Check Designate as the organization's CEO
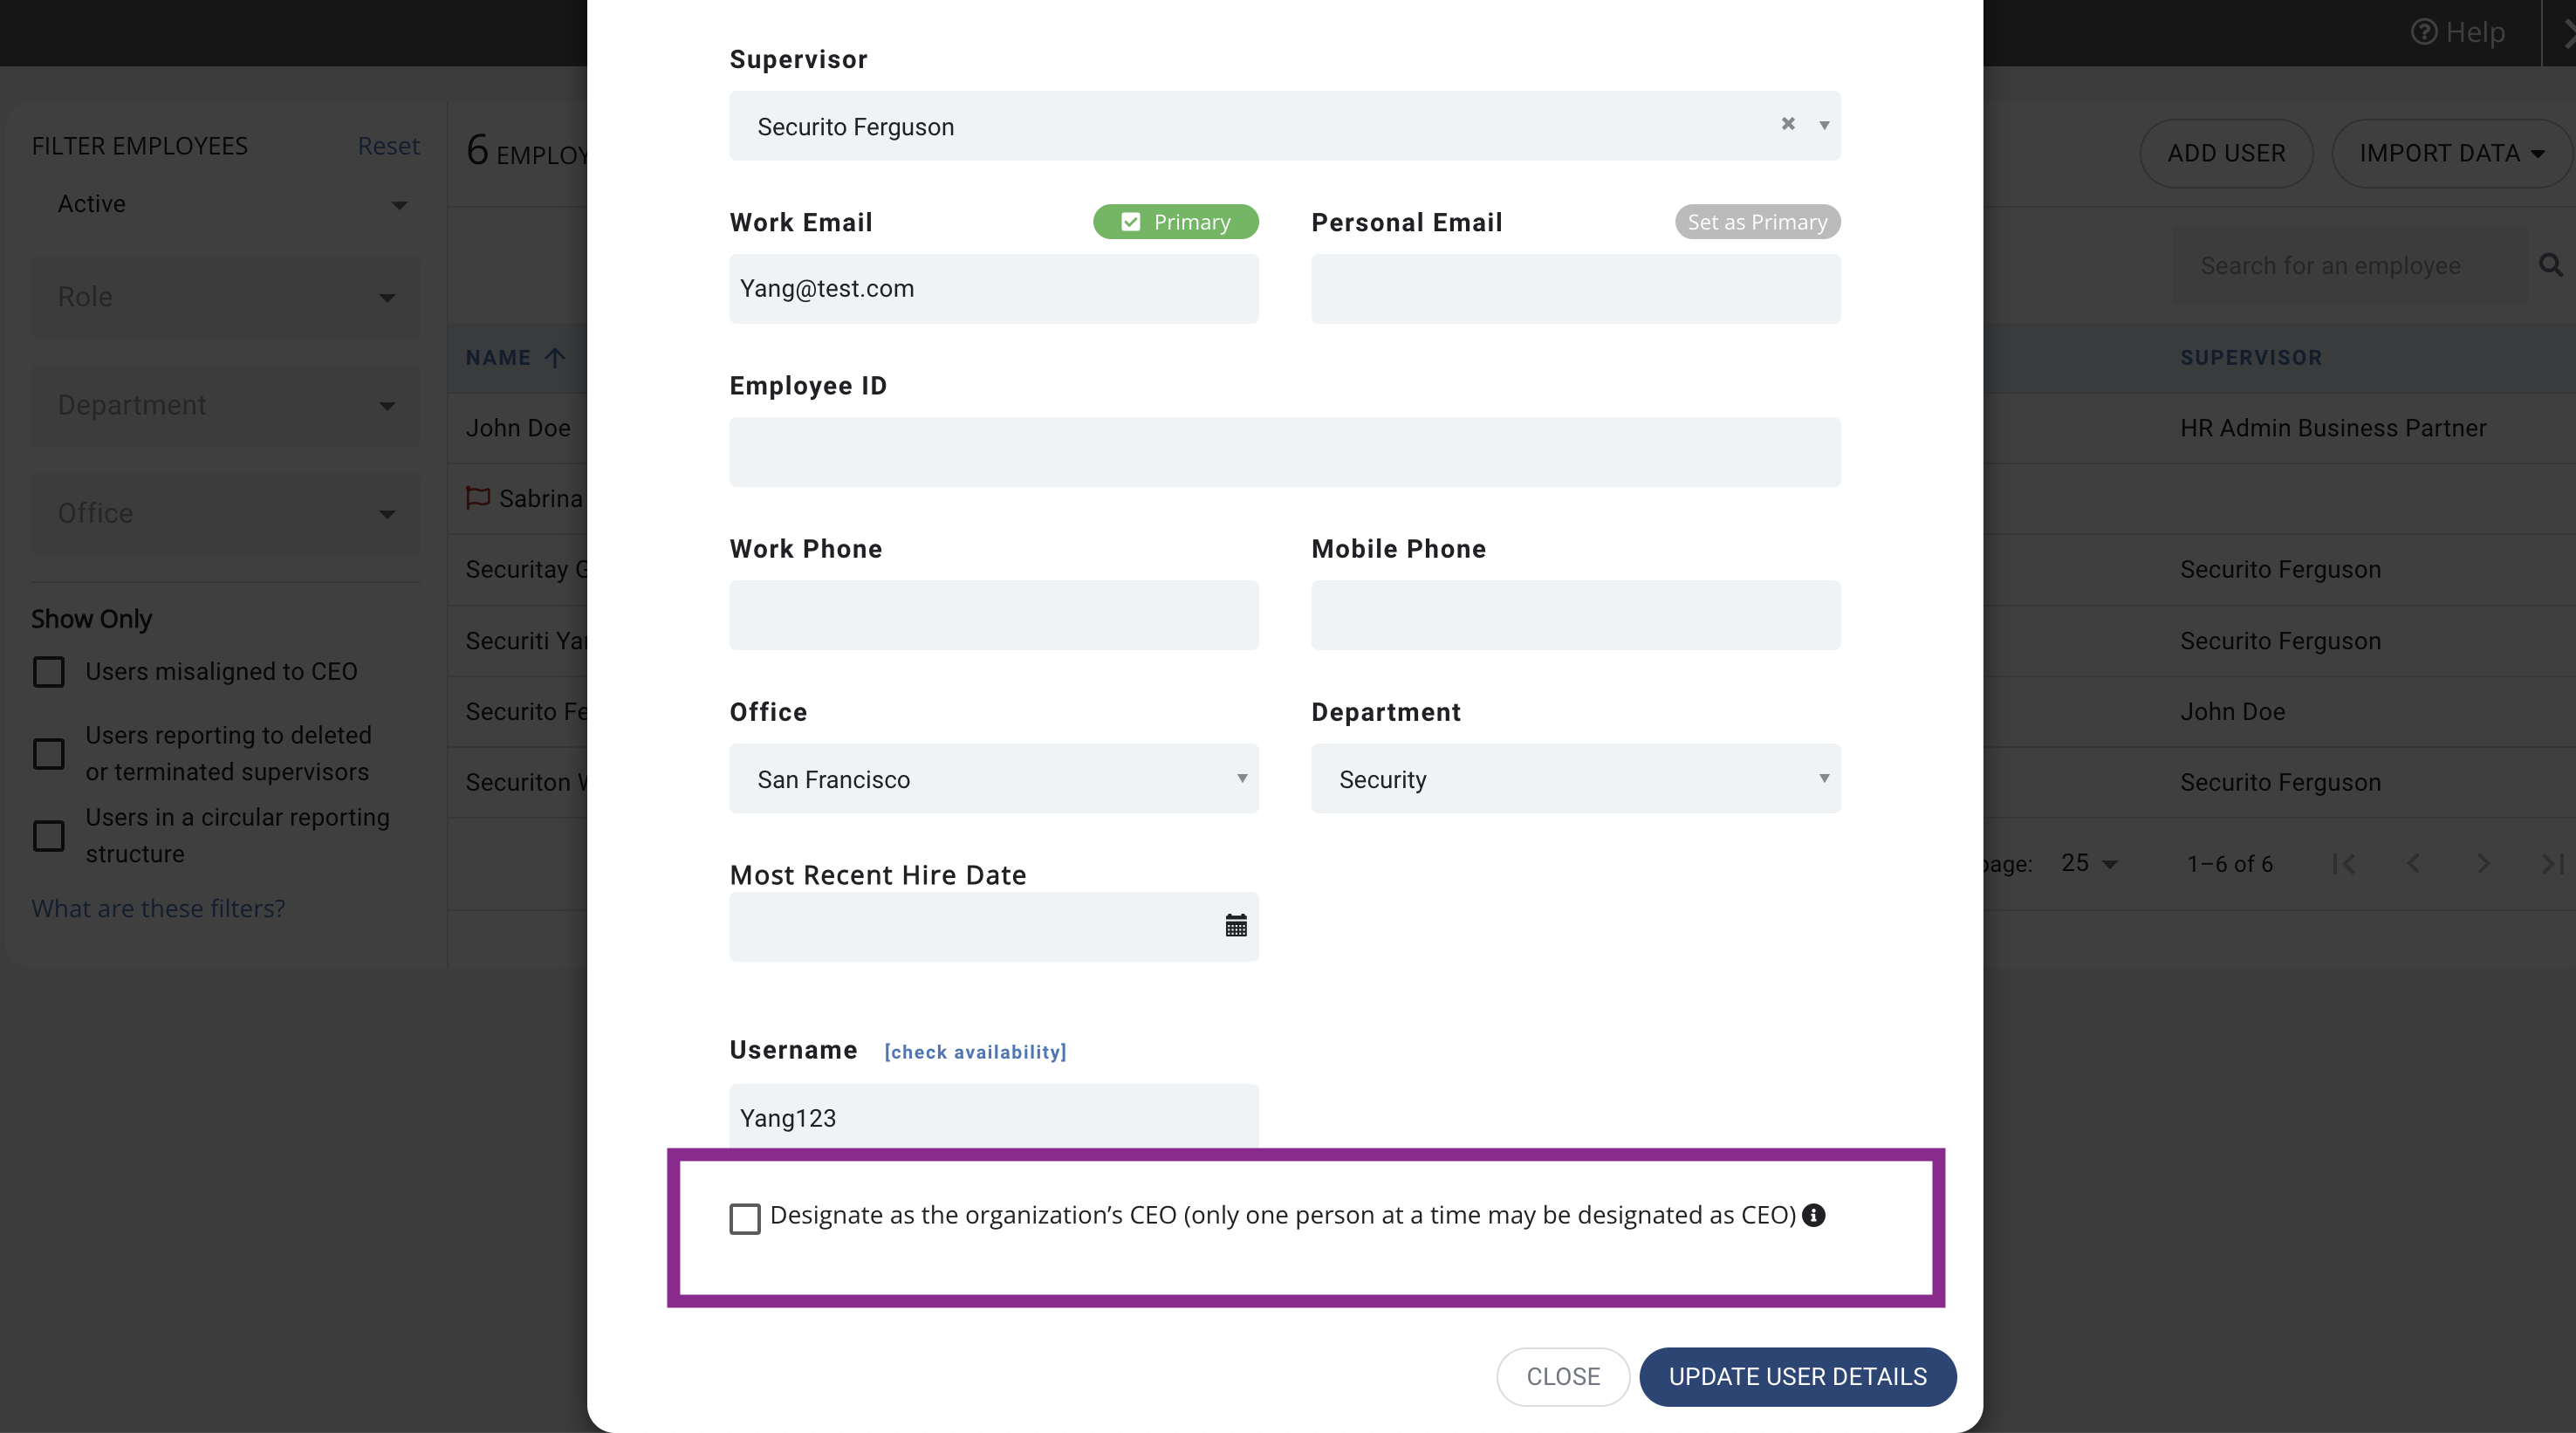 745,1218
